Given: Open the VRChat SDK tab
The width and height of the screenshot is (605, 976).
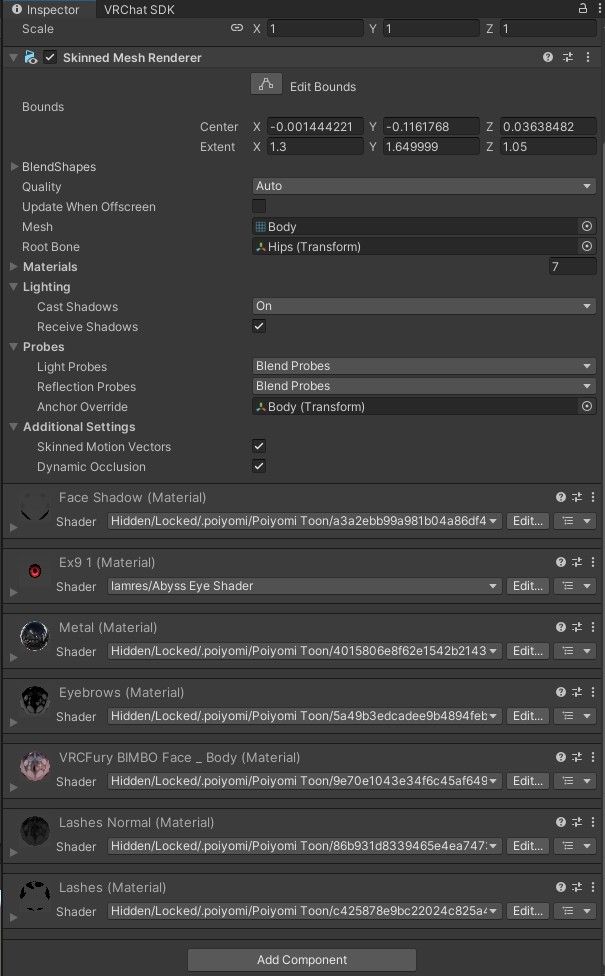Looking at the screenshot, I should click(139, 9).
